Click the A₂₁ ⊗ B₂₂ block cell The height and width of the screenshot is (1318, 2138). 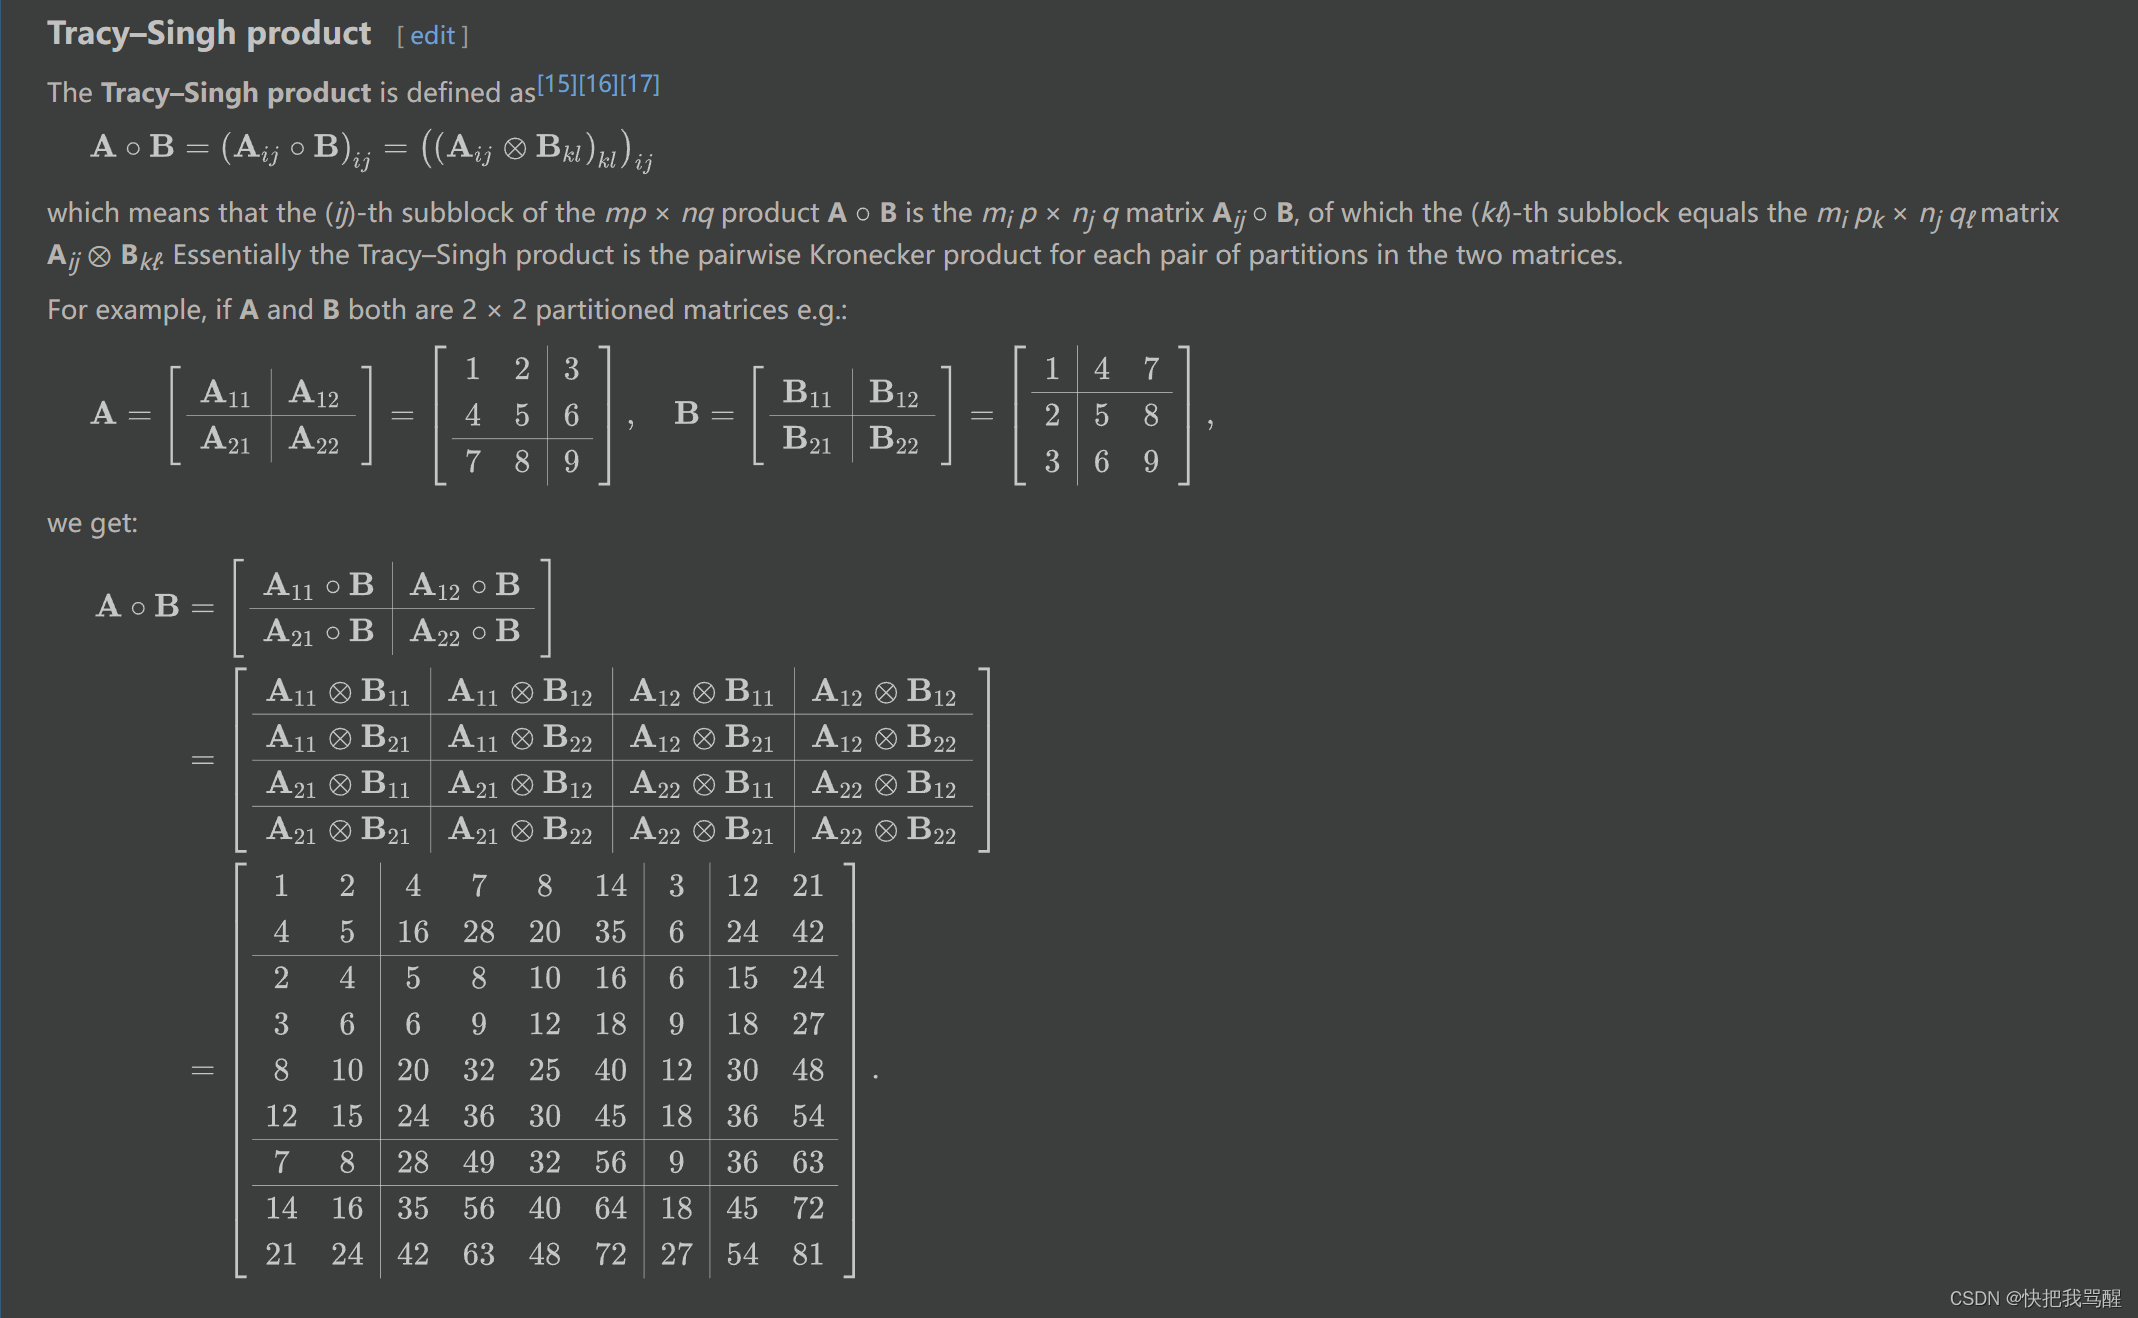click(520, 830)
